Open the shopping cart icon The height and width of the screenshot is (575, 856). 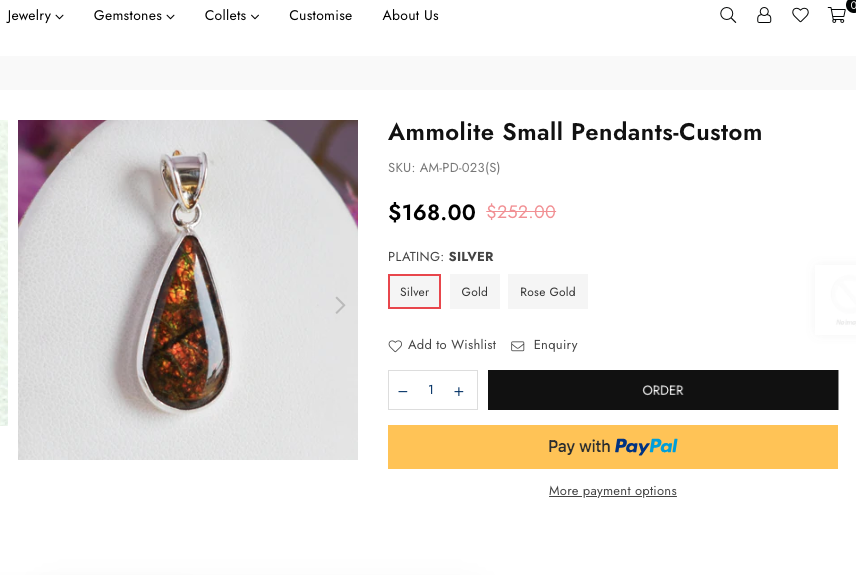(837, 15)
